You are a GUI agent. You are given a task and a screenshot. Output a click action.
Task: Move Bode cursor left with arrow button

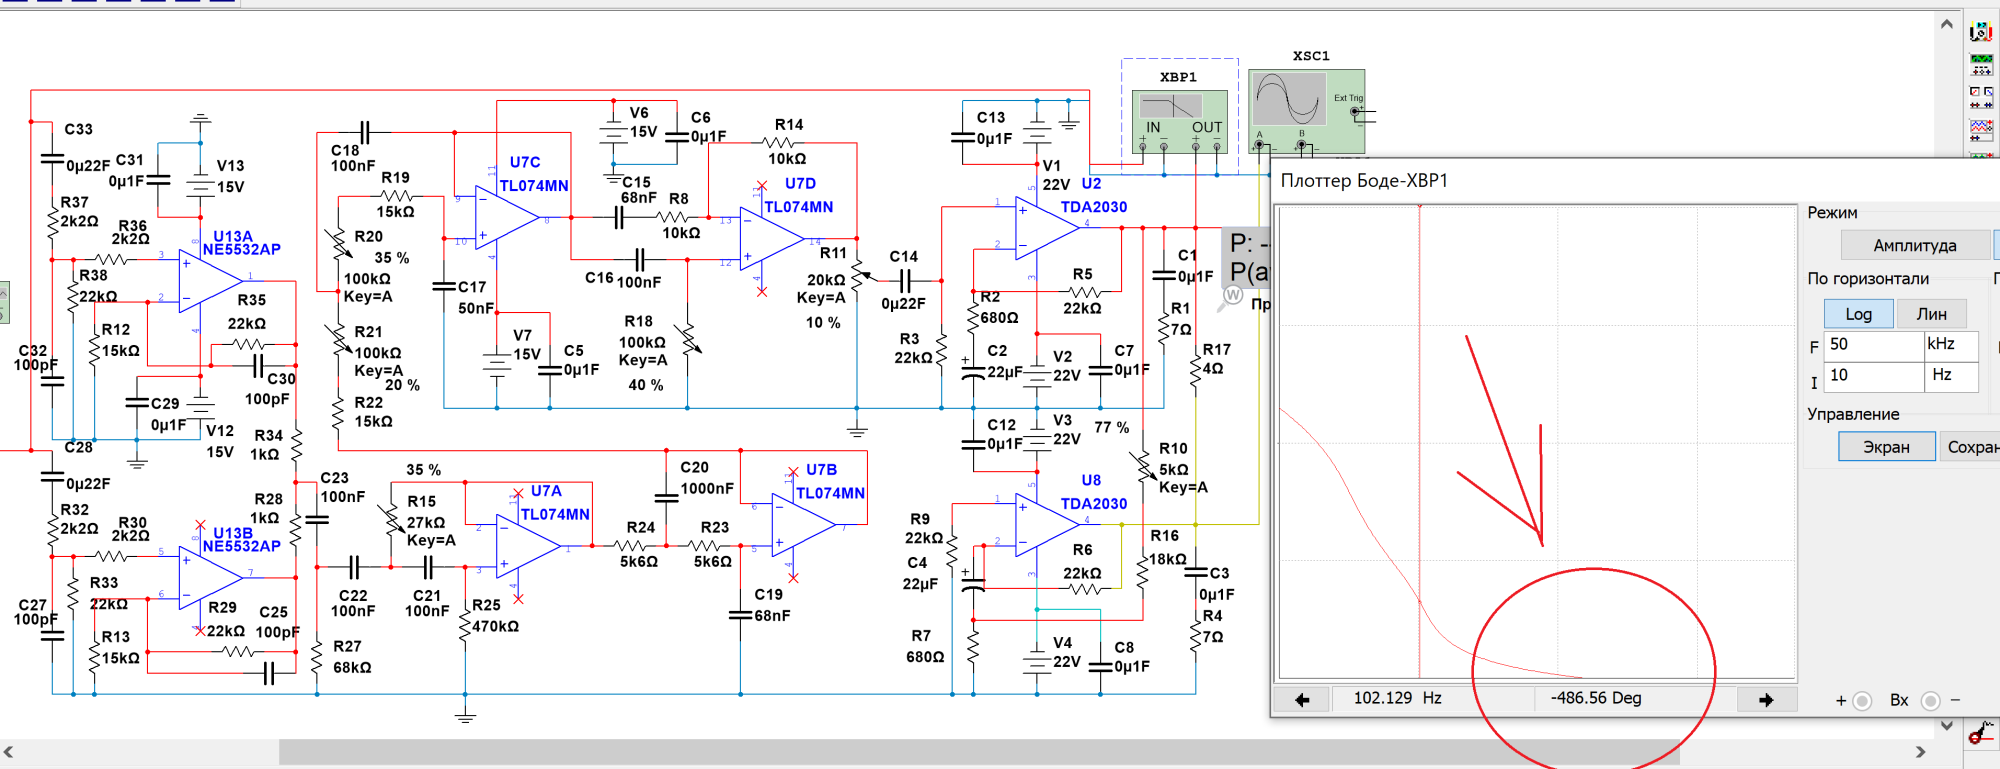pos(1302,699)
